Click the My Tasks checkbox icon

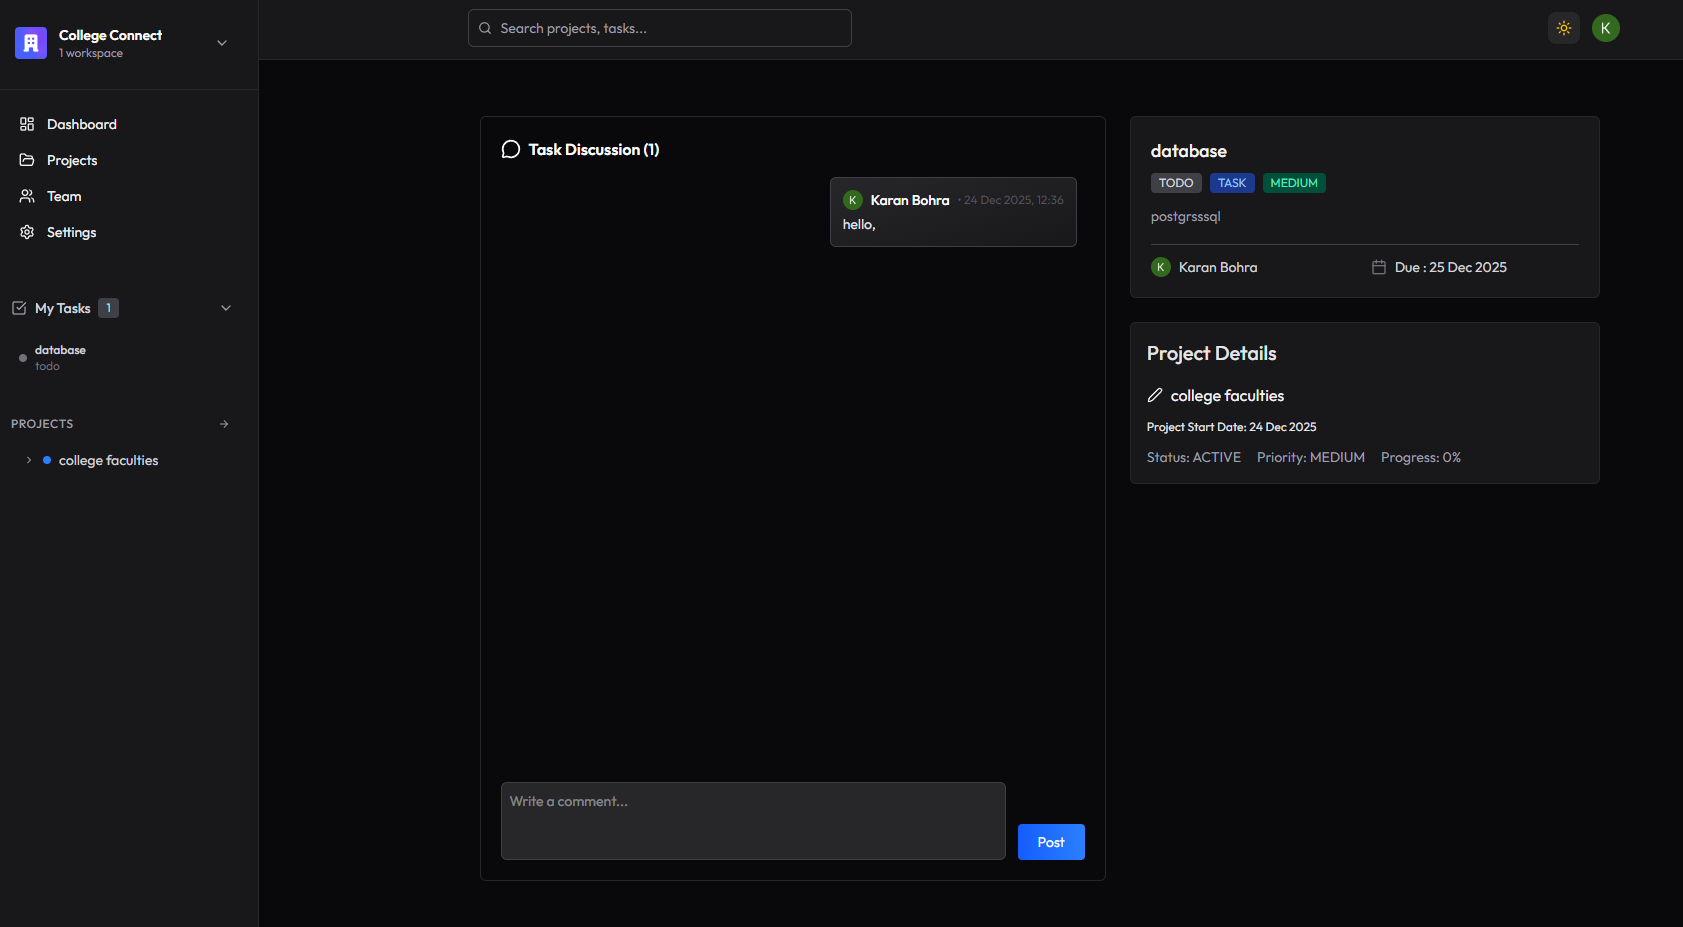(x=19, y=308)
